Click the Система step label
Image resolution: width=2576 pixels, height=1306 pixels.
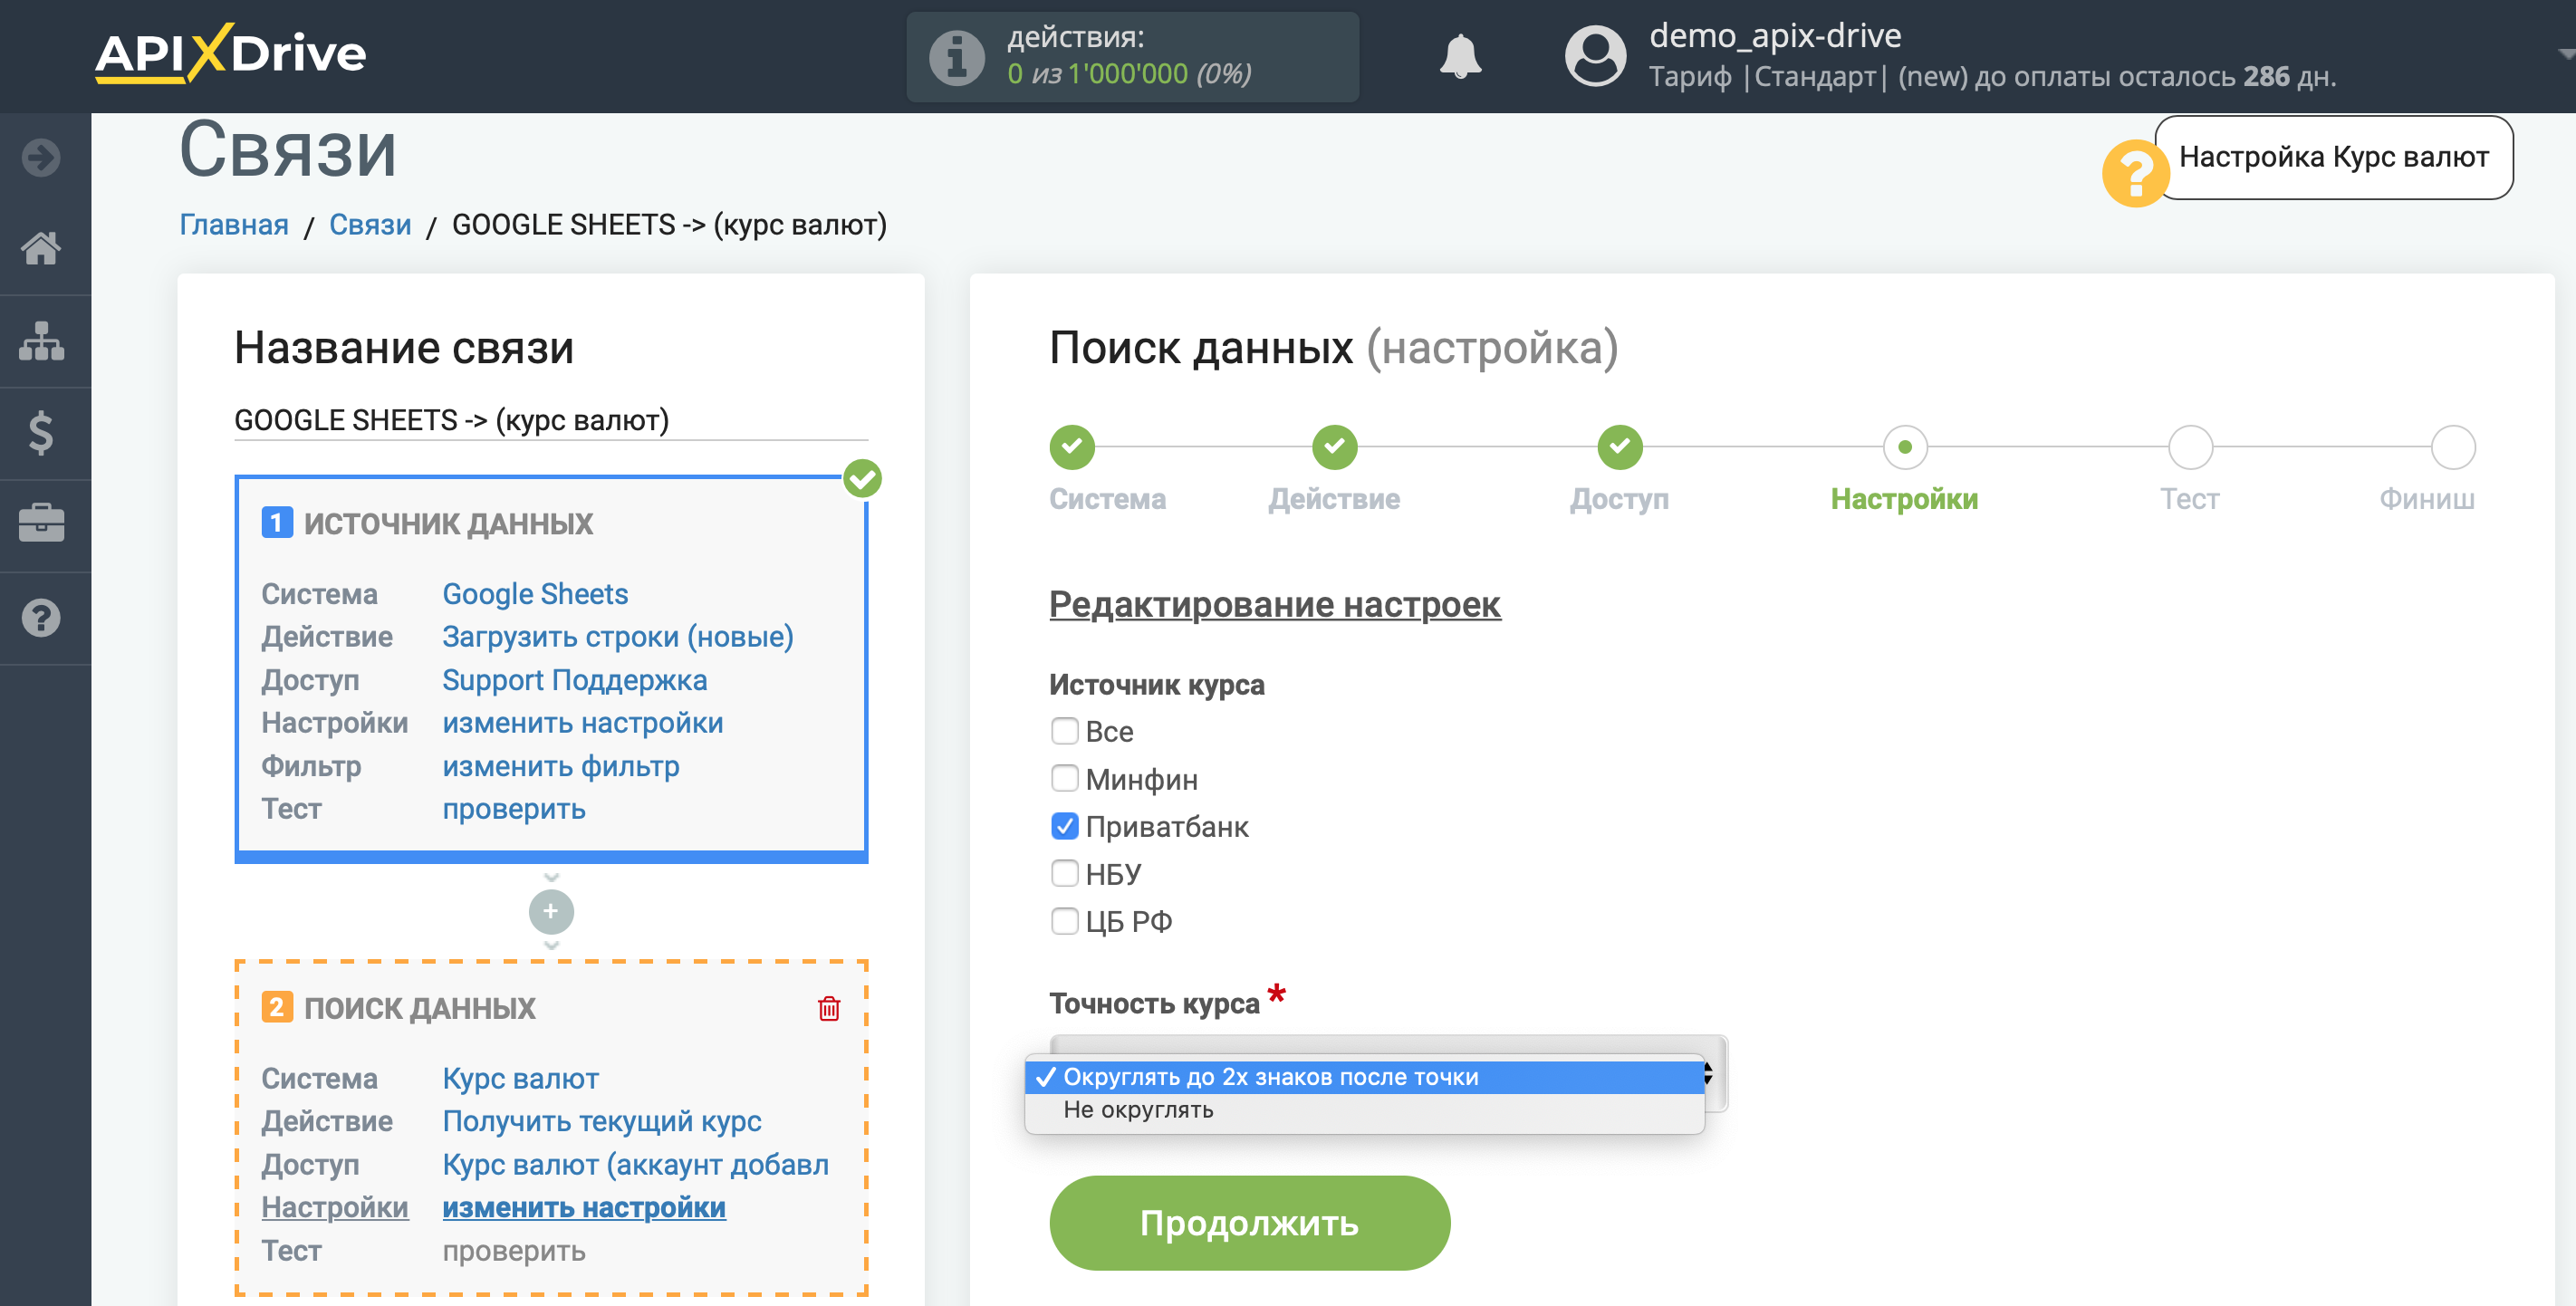[x=1107, y=499]
